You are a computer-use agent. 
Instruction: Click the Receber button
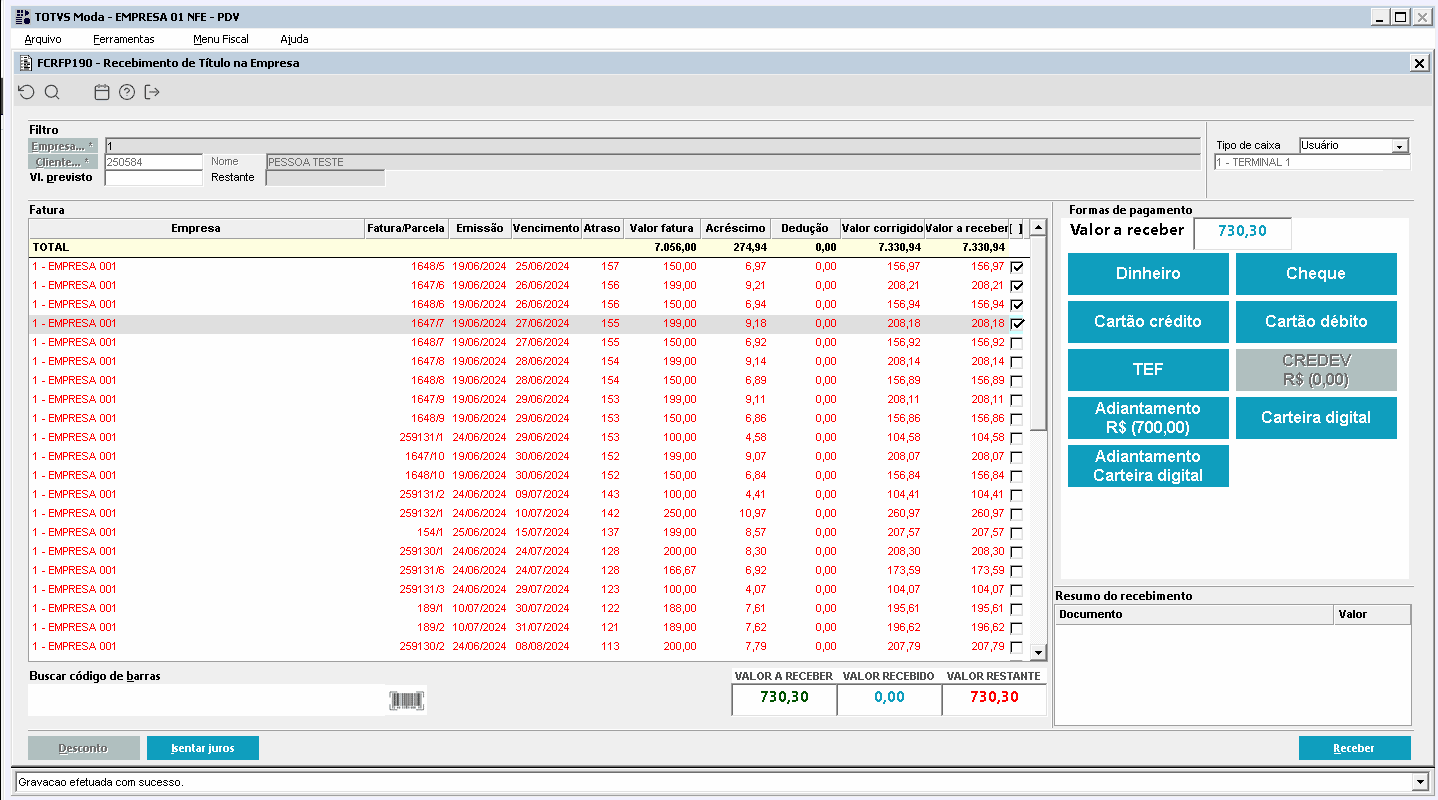(x=1354, y=748)
